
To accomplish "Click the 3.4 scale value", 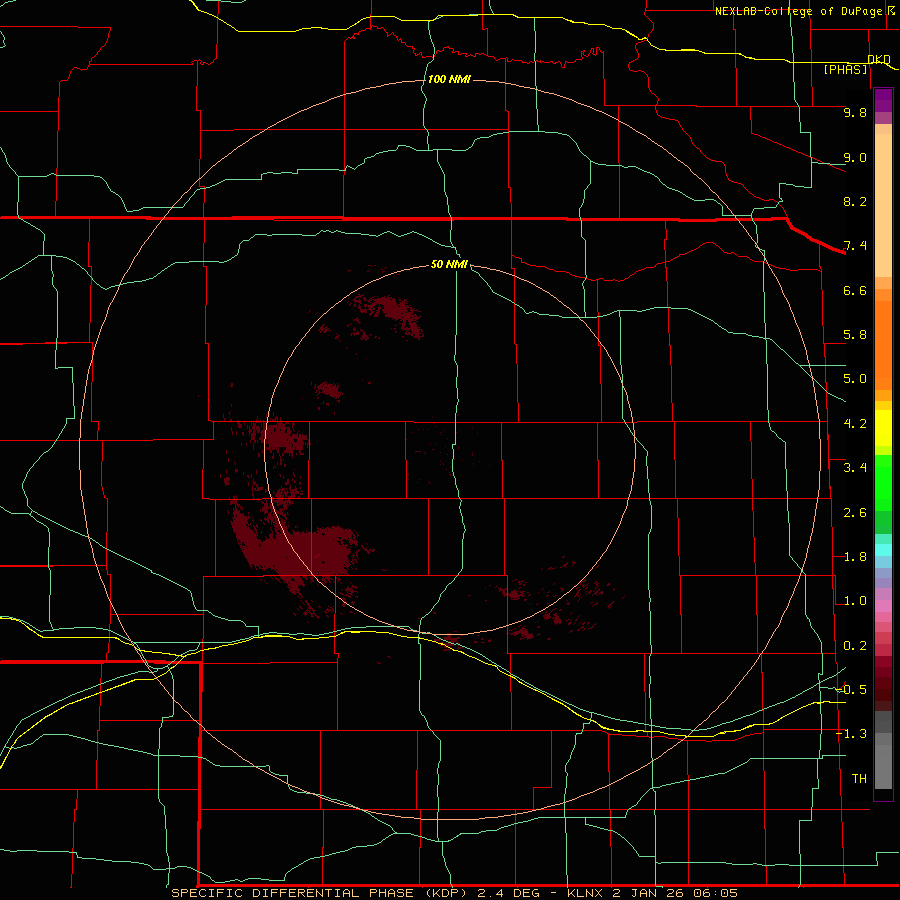I will 855,468.
